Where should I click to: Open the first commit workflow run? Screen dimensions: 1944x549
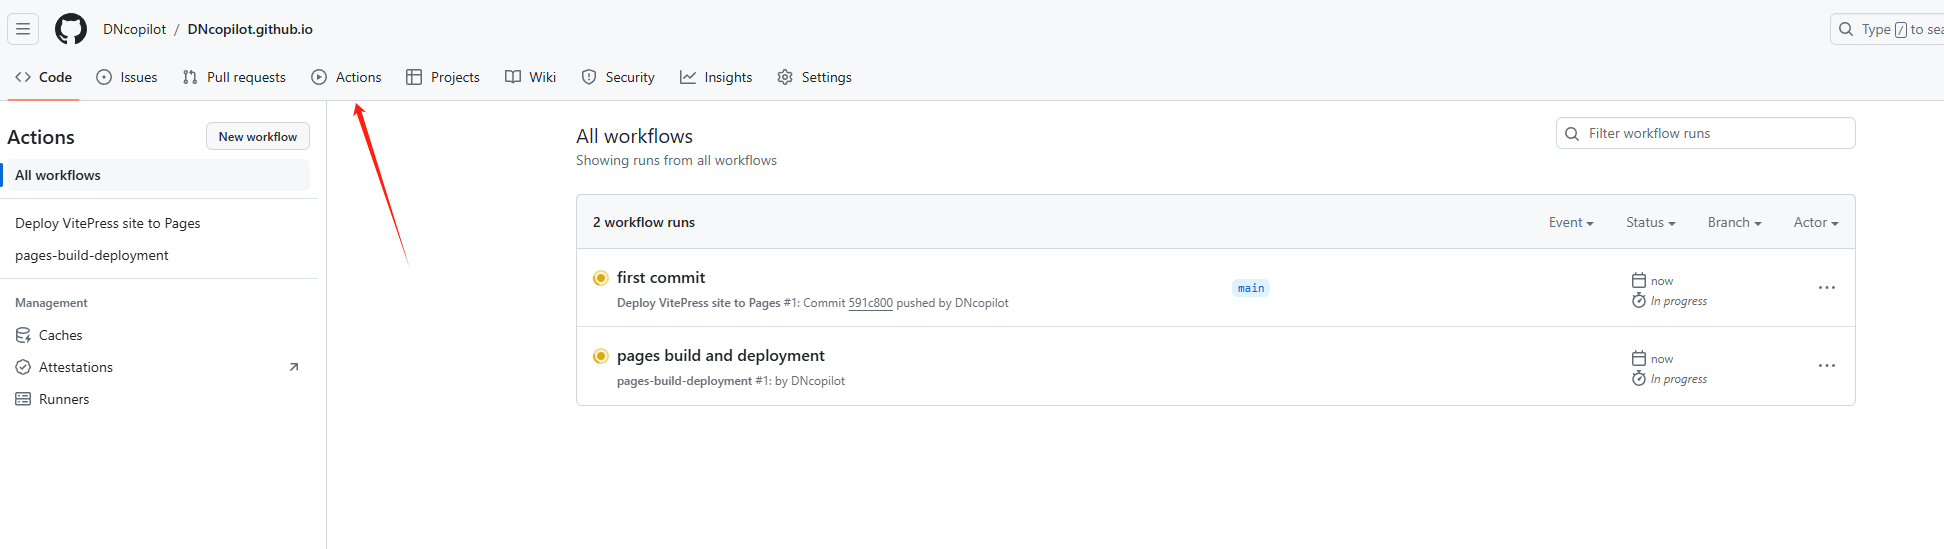tap(661, 277)
